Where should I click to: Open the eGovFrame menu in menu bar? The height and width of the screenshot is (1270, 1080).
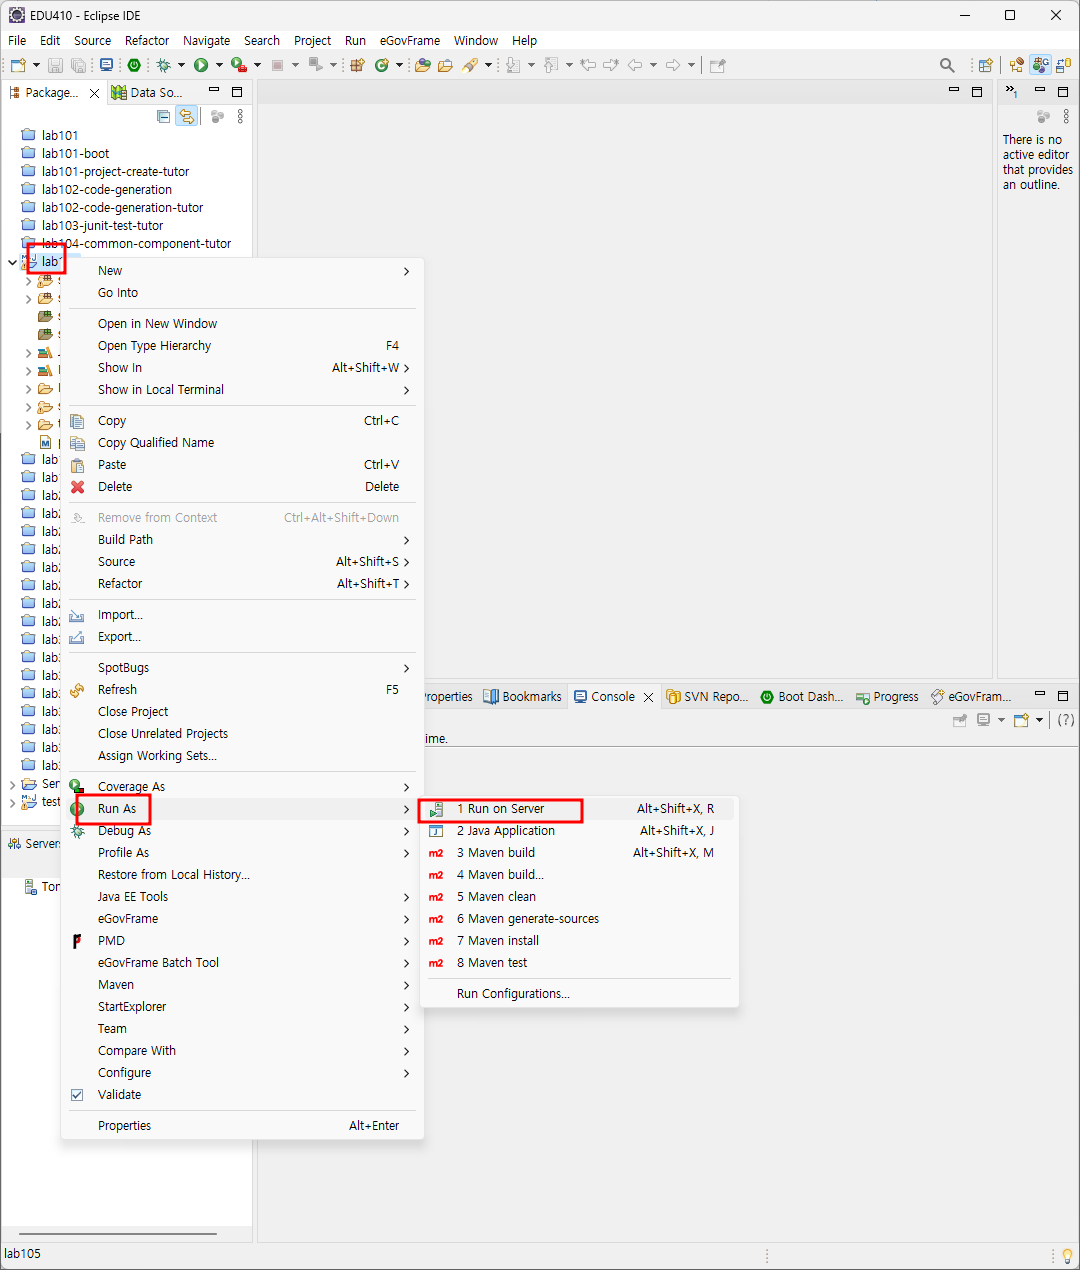[x=410, y=41]
